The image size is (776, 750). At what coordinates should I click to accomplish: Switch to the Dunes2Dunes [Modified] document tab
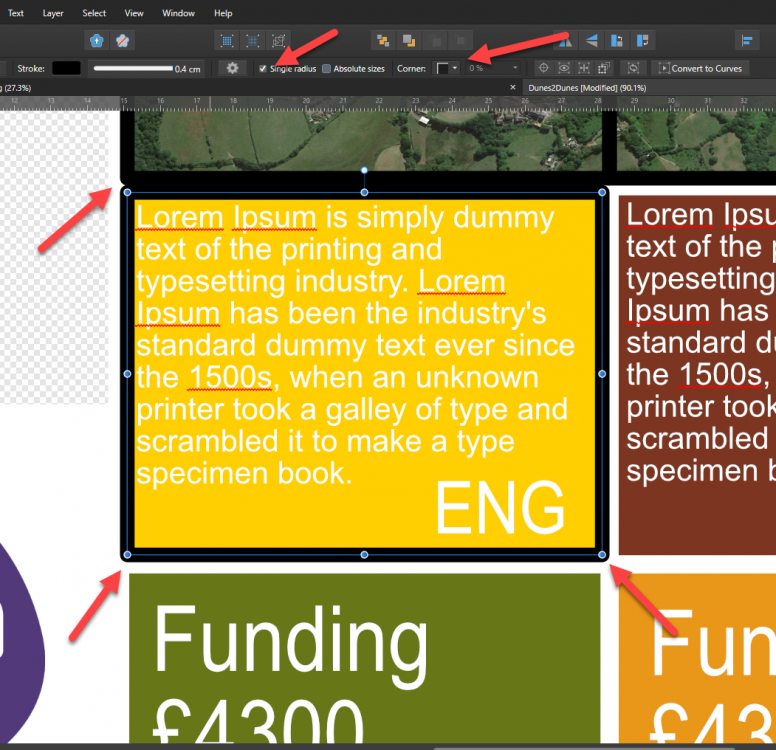coord(586,88)
